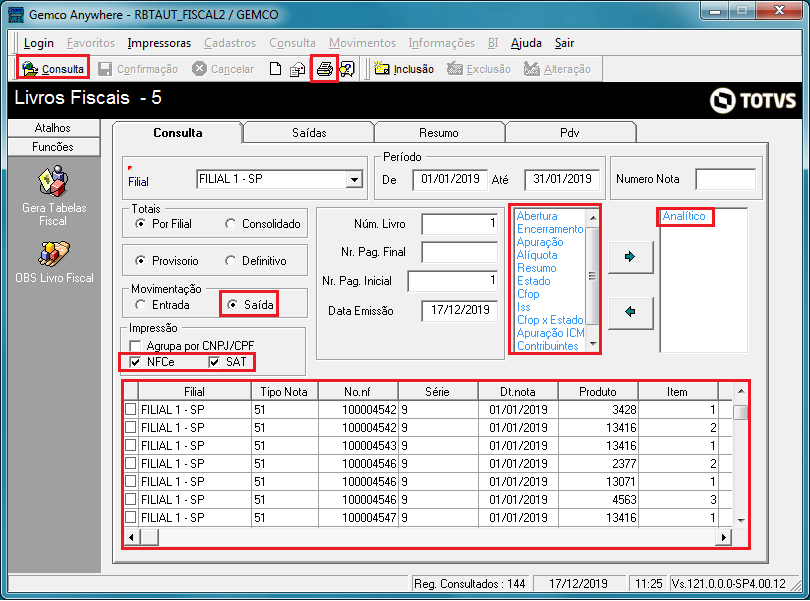Click the Consulta toolbar button
The width and height of the screenshot is (810, 601).
click(x=53, y=69)
